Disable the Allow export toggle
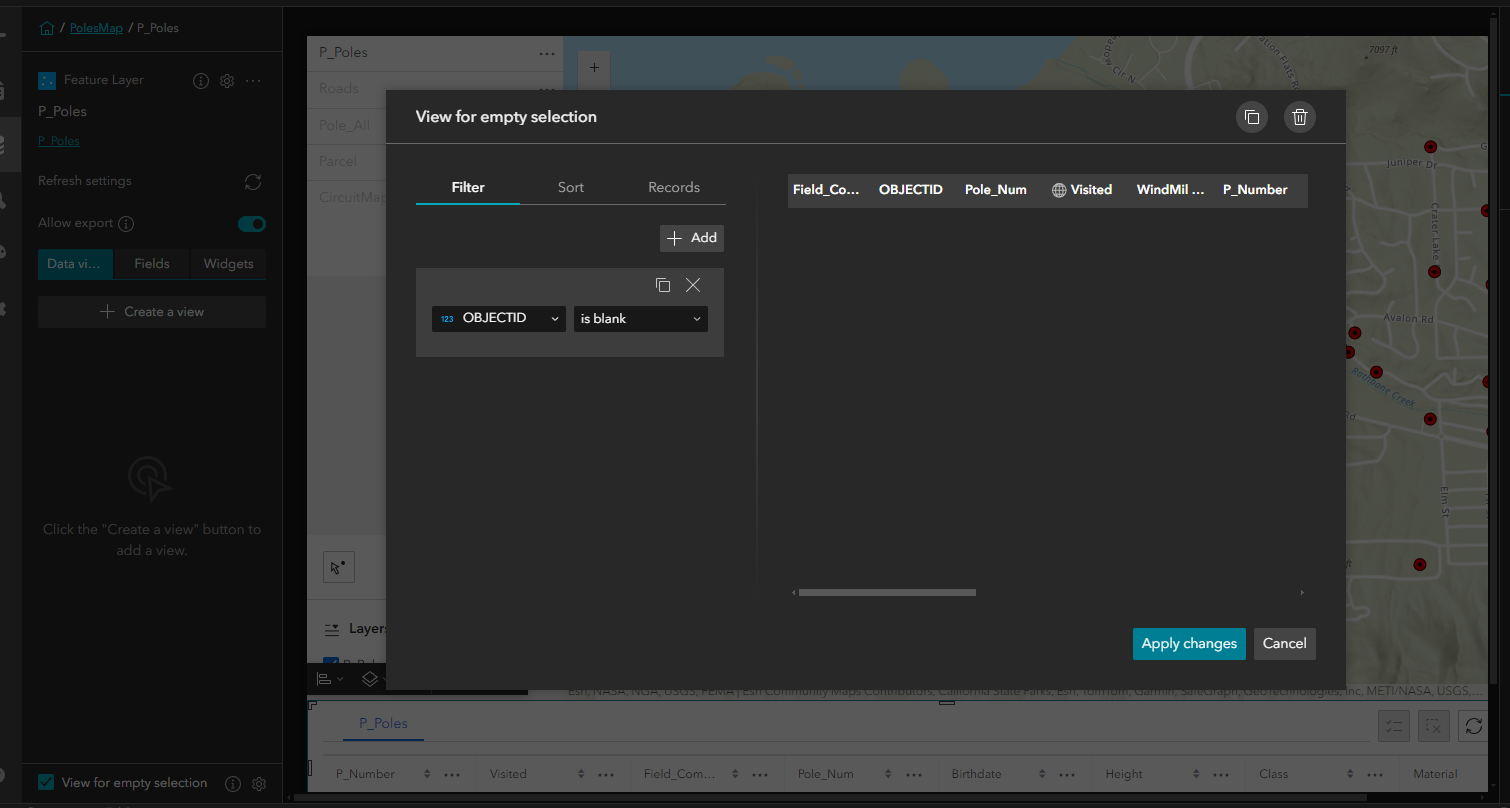Image resolution: width=1510 pixels, height=808 pixels. click(251, 224)
